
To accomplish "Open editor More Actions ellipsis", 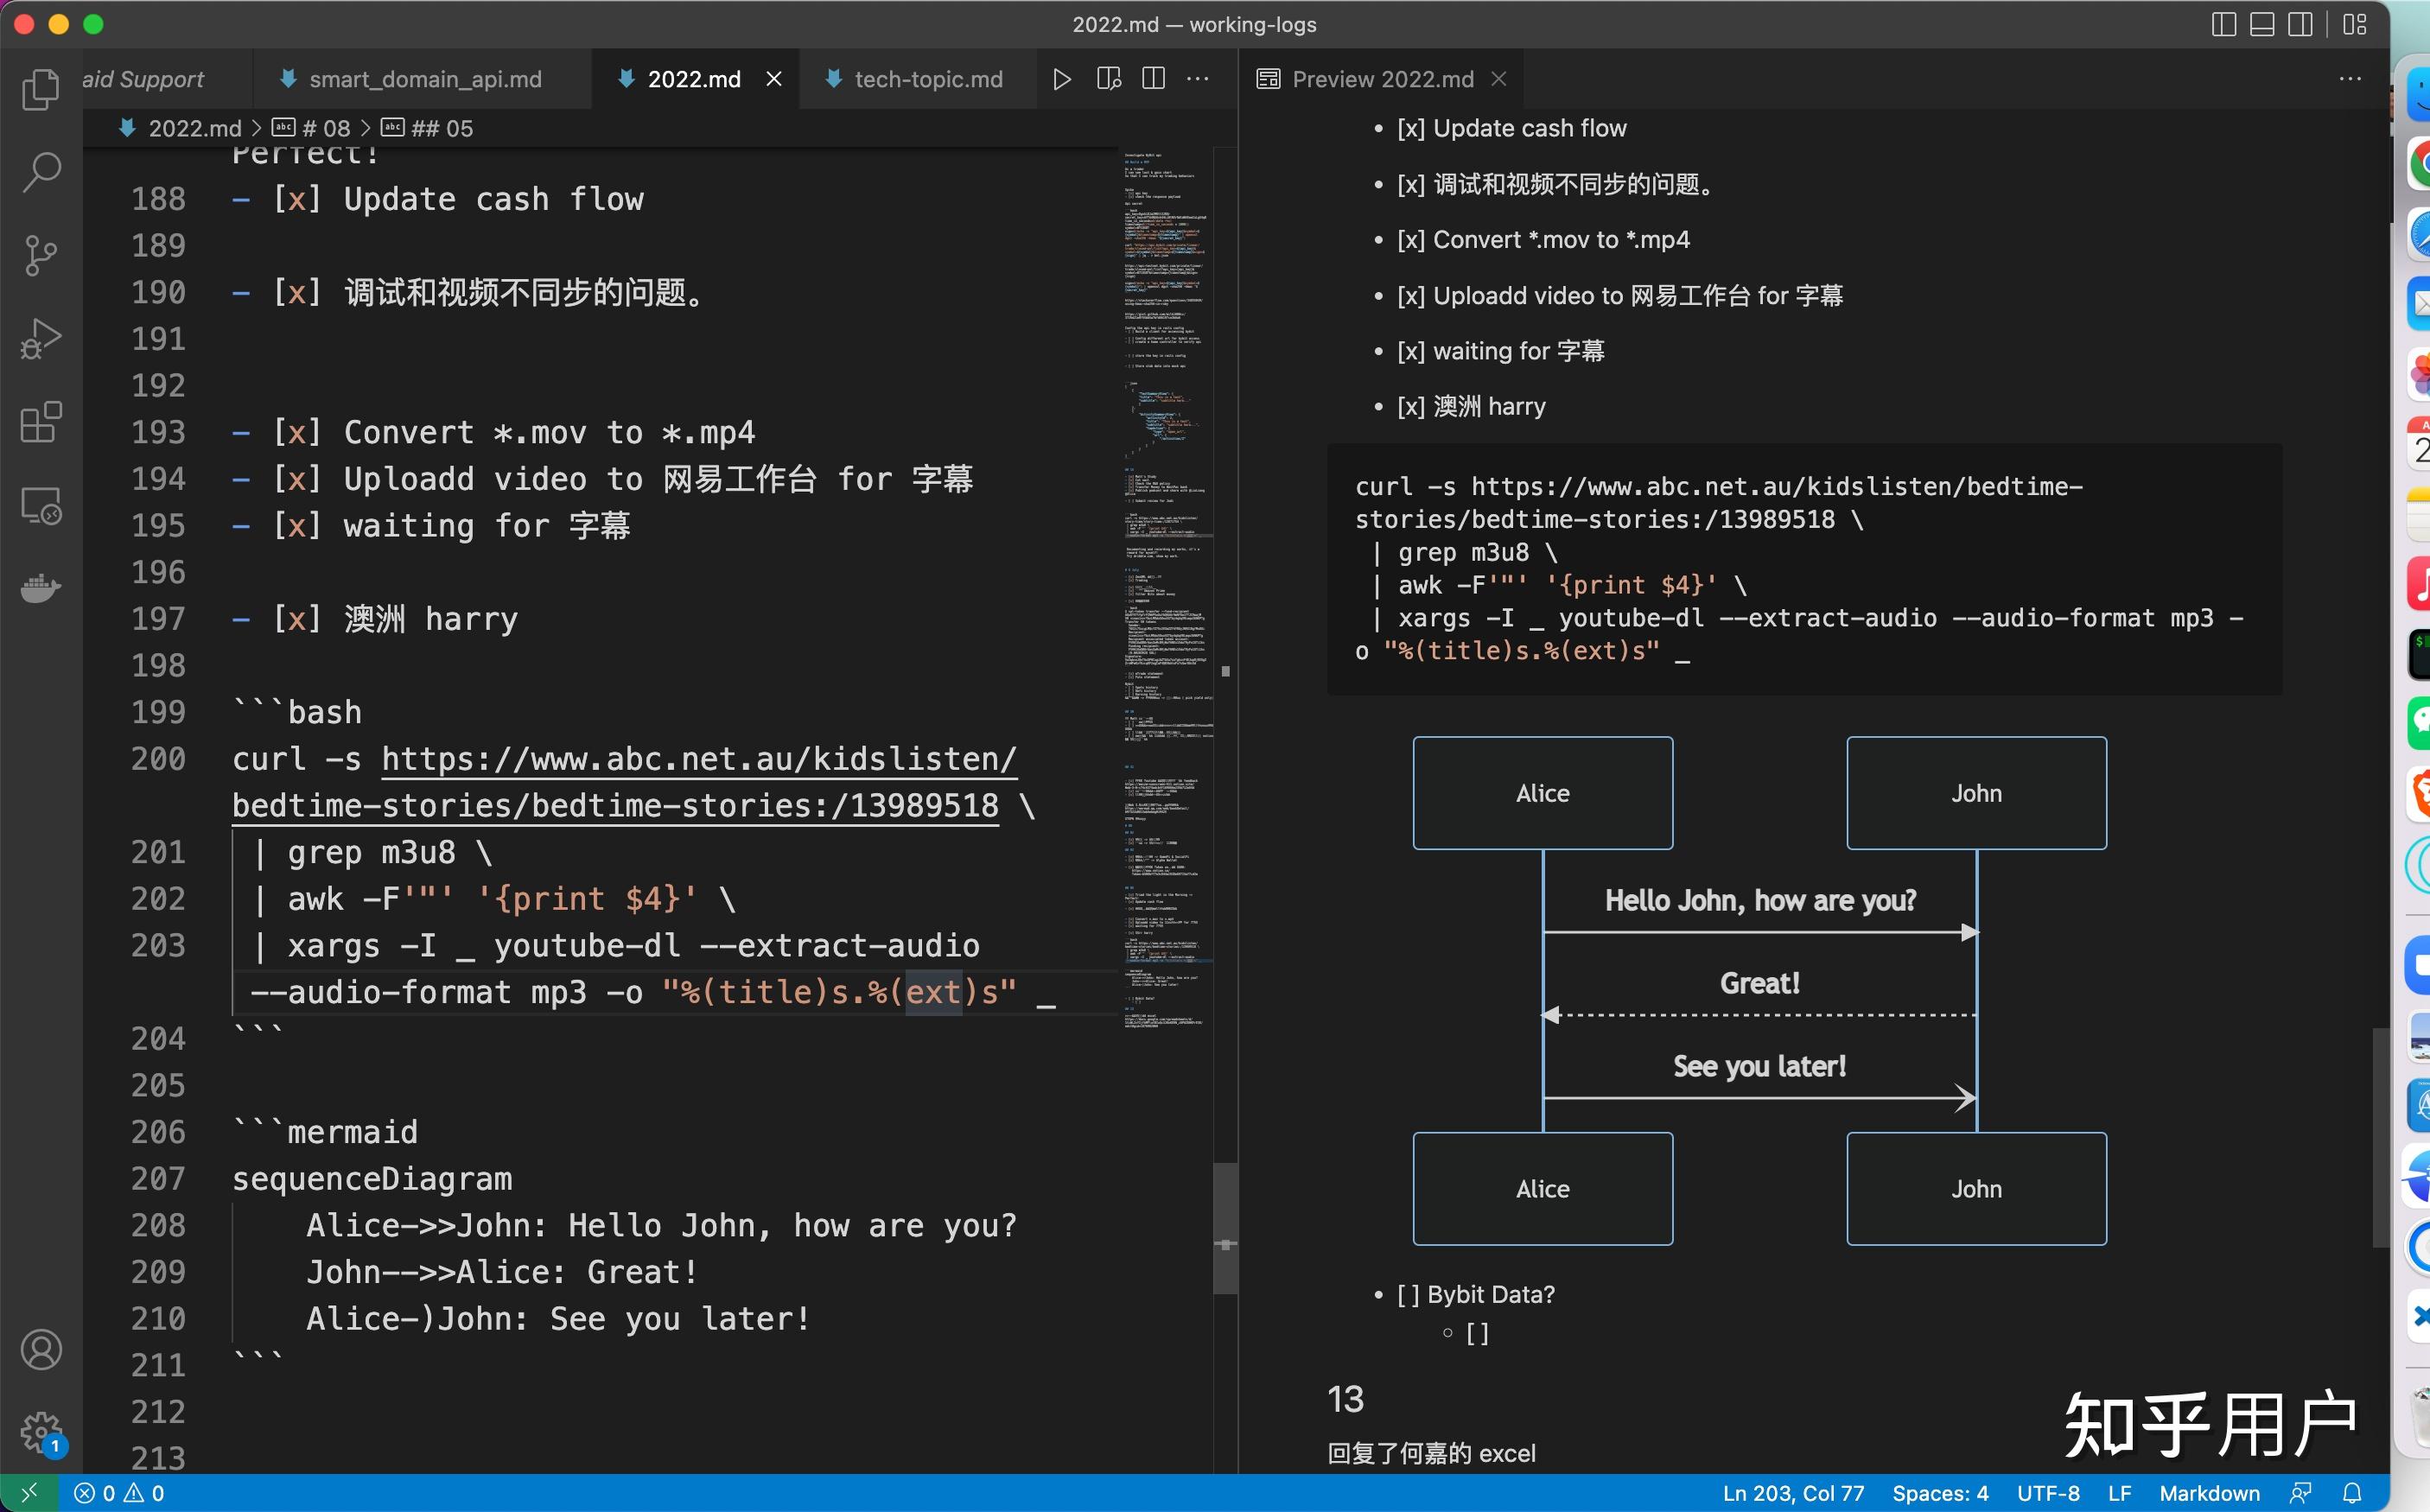I will click(1198, 79).
